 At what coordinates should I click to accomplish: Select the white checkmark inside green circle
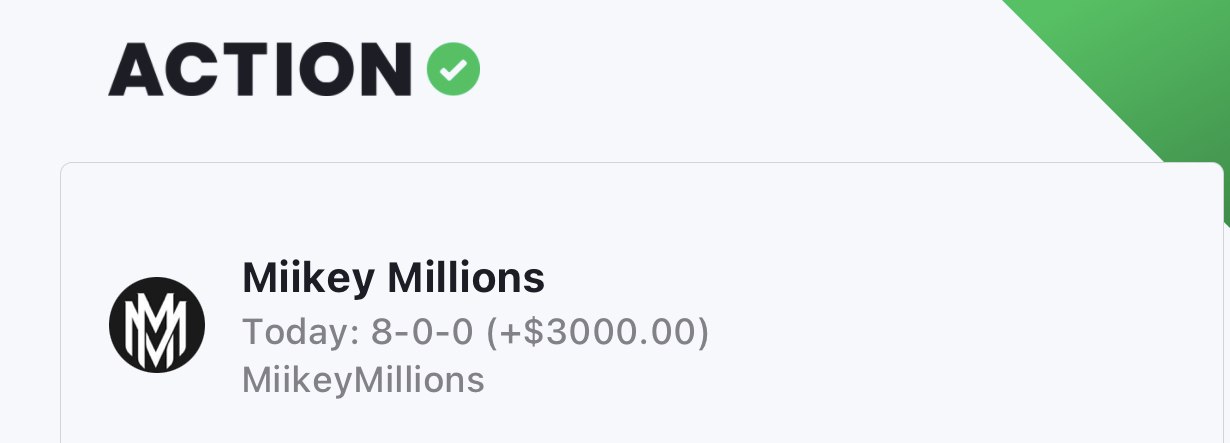453,69
